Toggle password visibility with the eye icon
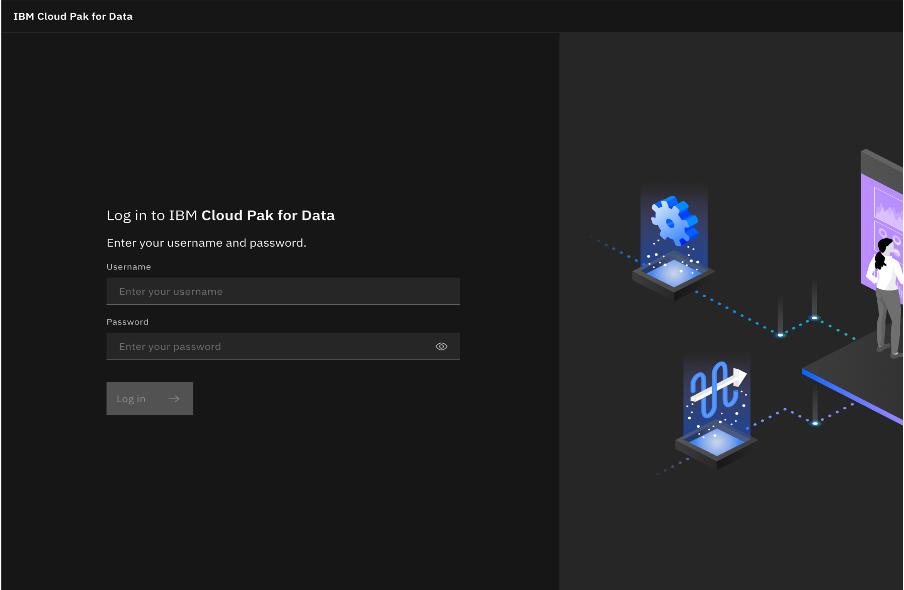Viewport: 904px width, 590px height. (441, 346)
